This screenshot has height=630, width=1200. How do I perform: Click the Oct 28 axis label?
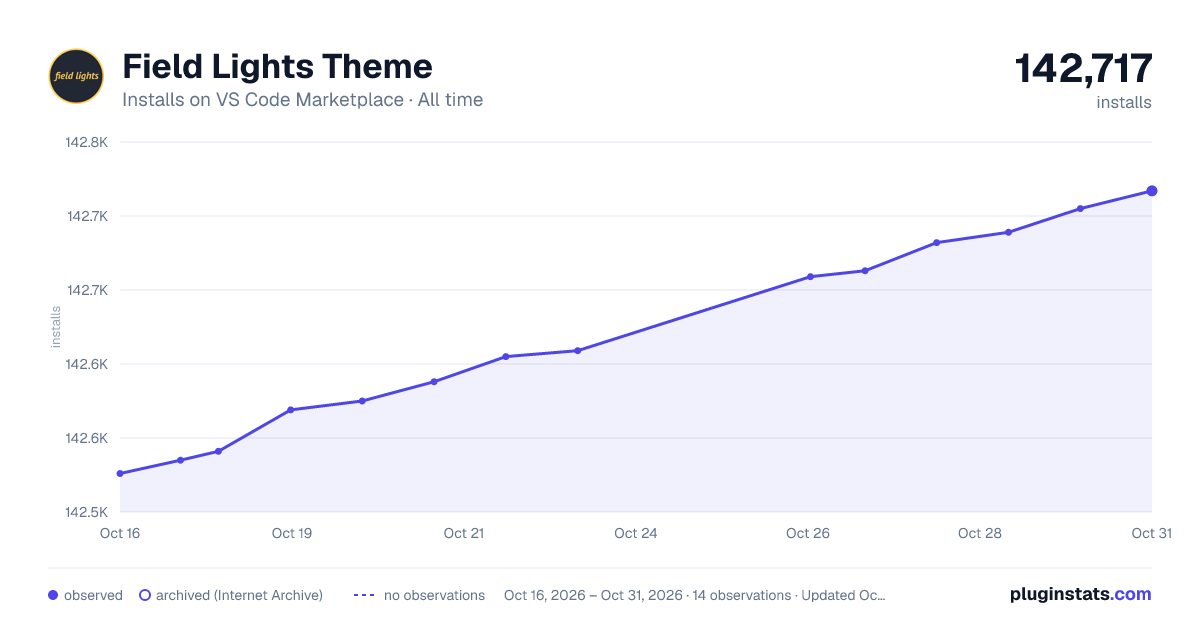[980, 533]
